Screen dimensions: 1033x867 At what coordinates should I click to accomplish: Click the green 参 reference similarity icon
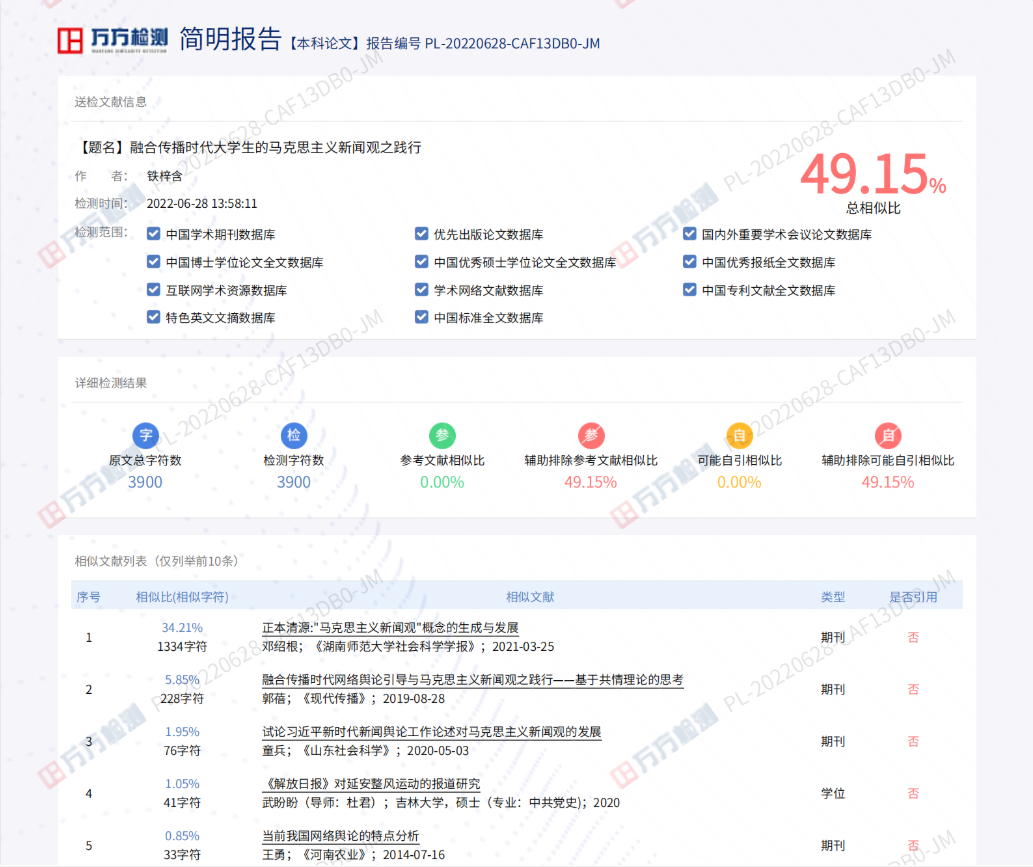[x=443, y=435]
